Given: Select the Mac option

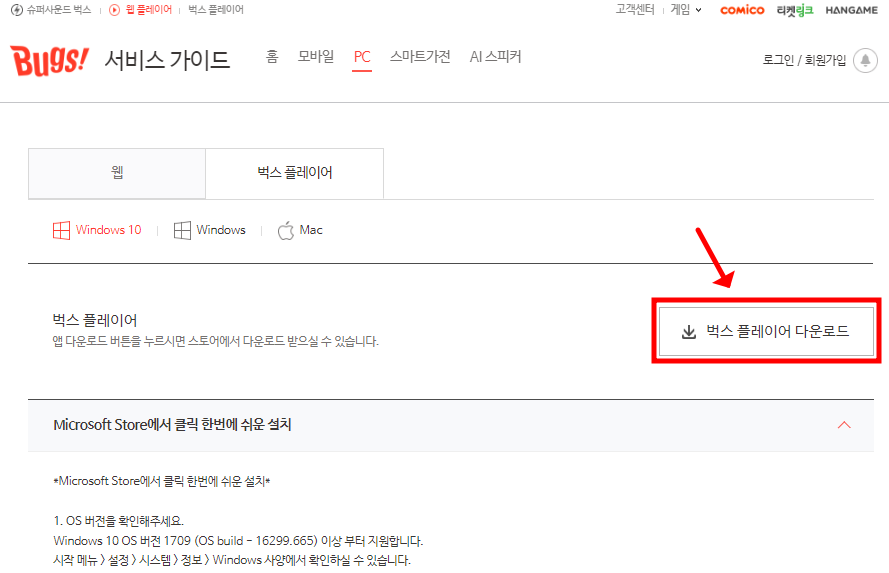Looking at the screenshot, I should [x=300, y=230].
